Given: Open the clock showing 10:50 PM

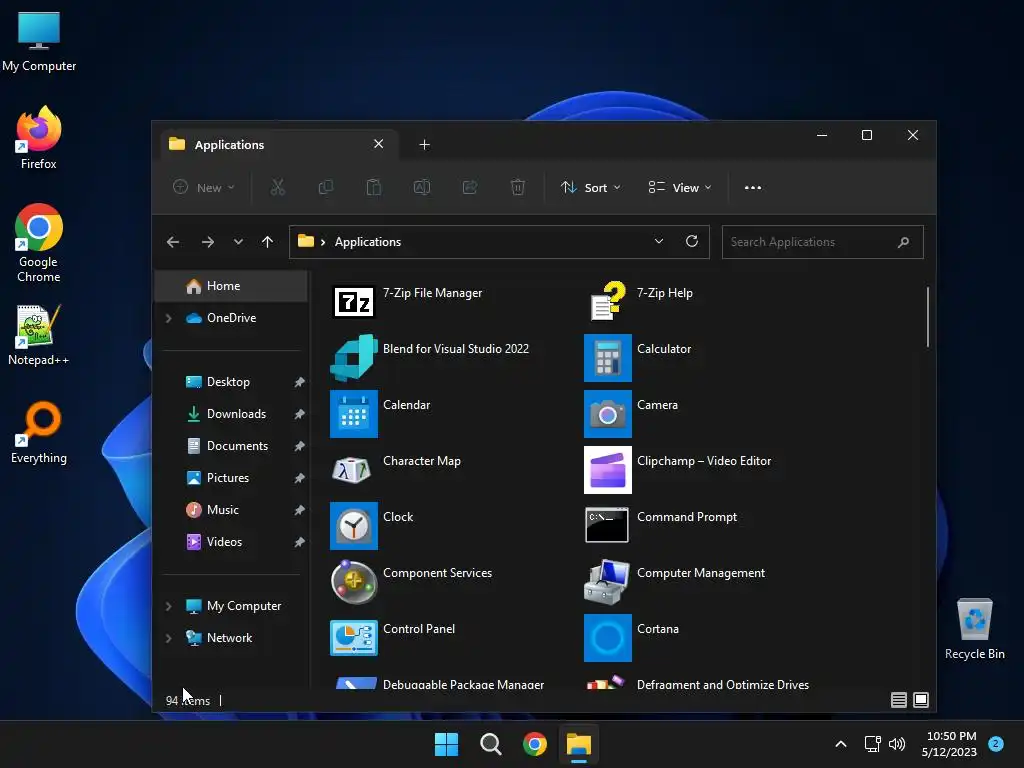Looking at the screenshot, I should [x=951, y=744].
